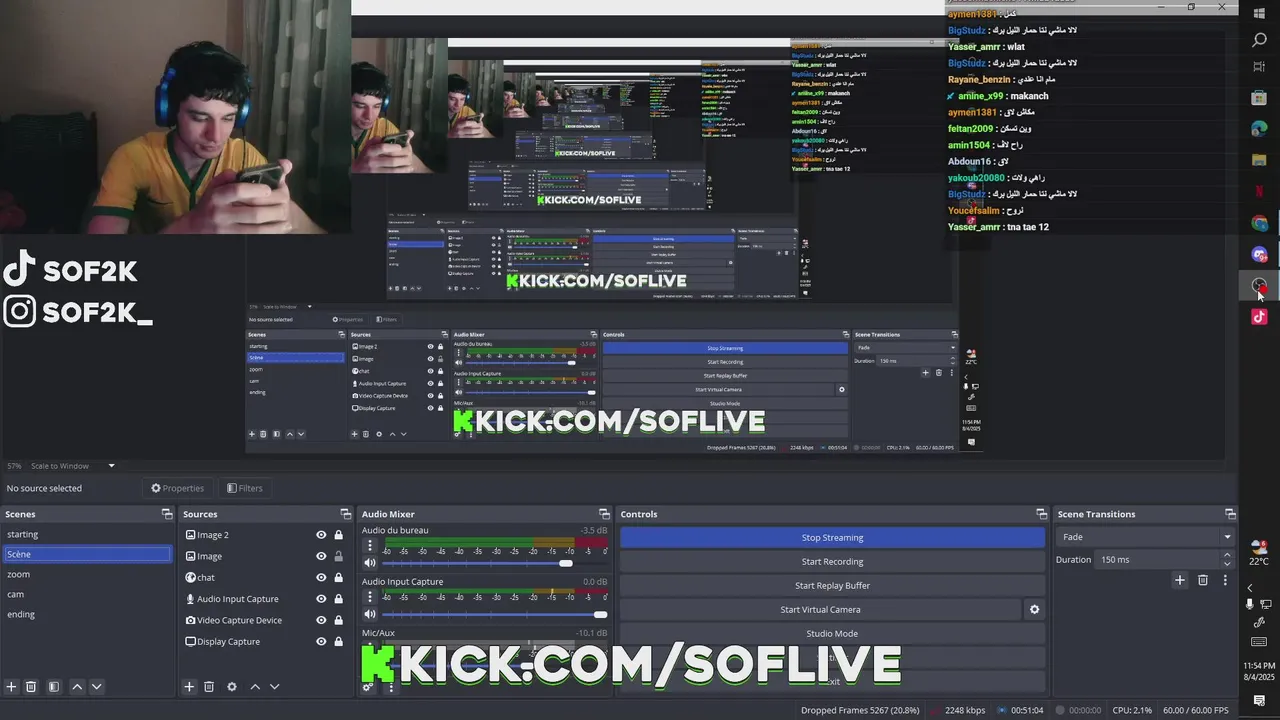Image resolution: width=1280 pixels, height=720 pixels.
Task: Undock the Scene Transitions panel
Action: (1230, 514)
